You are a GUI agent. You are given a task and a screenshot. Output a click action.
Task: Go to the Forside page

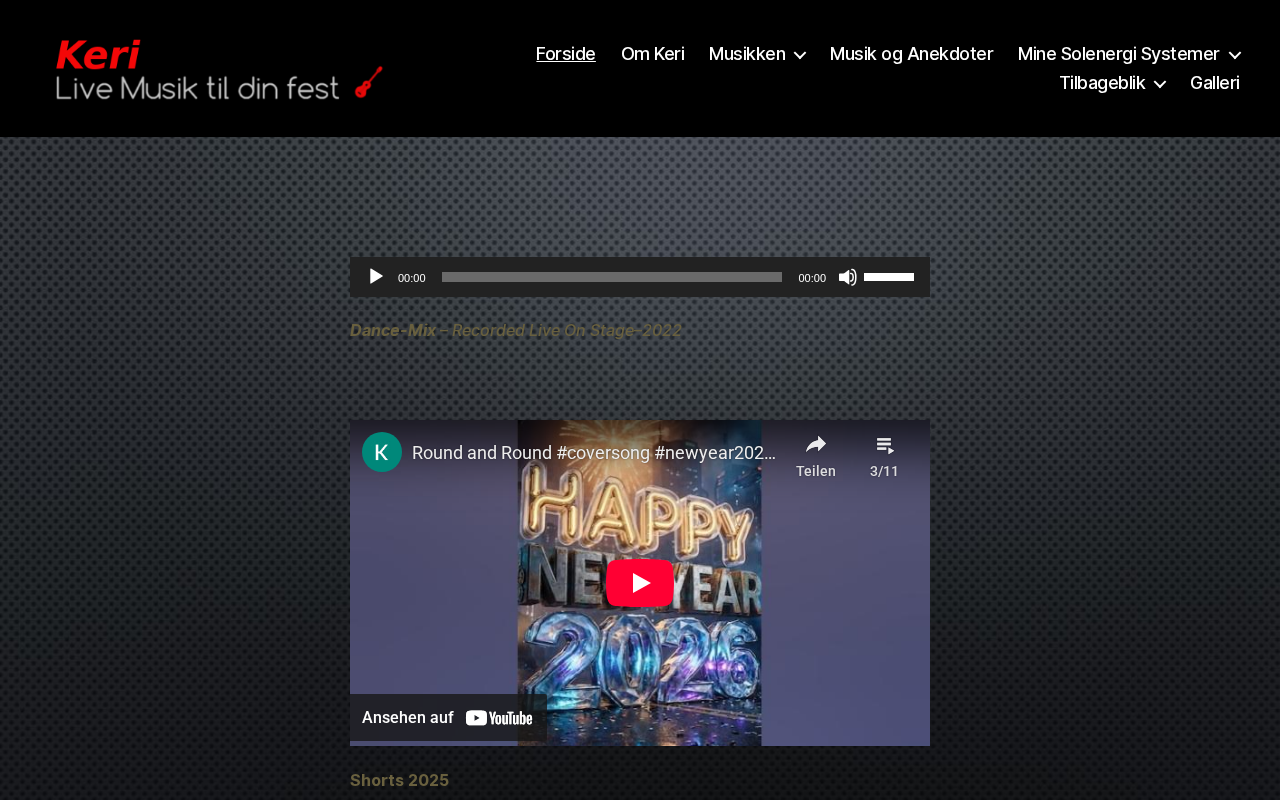pyautogui.click(x=566, y=54)
